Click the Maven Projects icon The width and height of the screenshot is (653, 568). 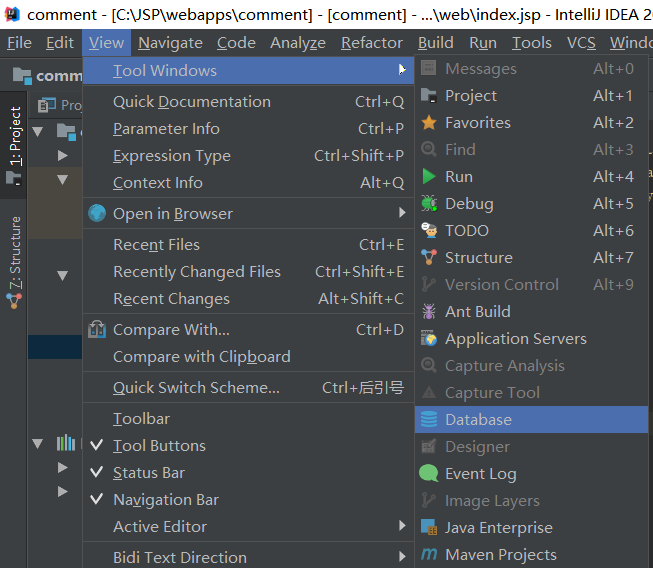tap(429, 555)
